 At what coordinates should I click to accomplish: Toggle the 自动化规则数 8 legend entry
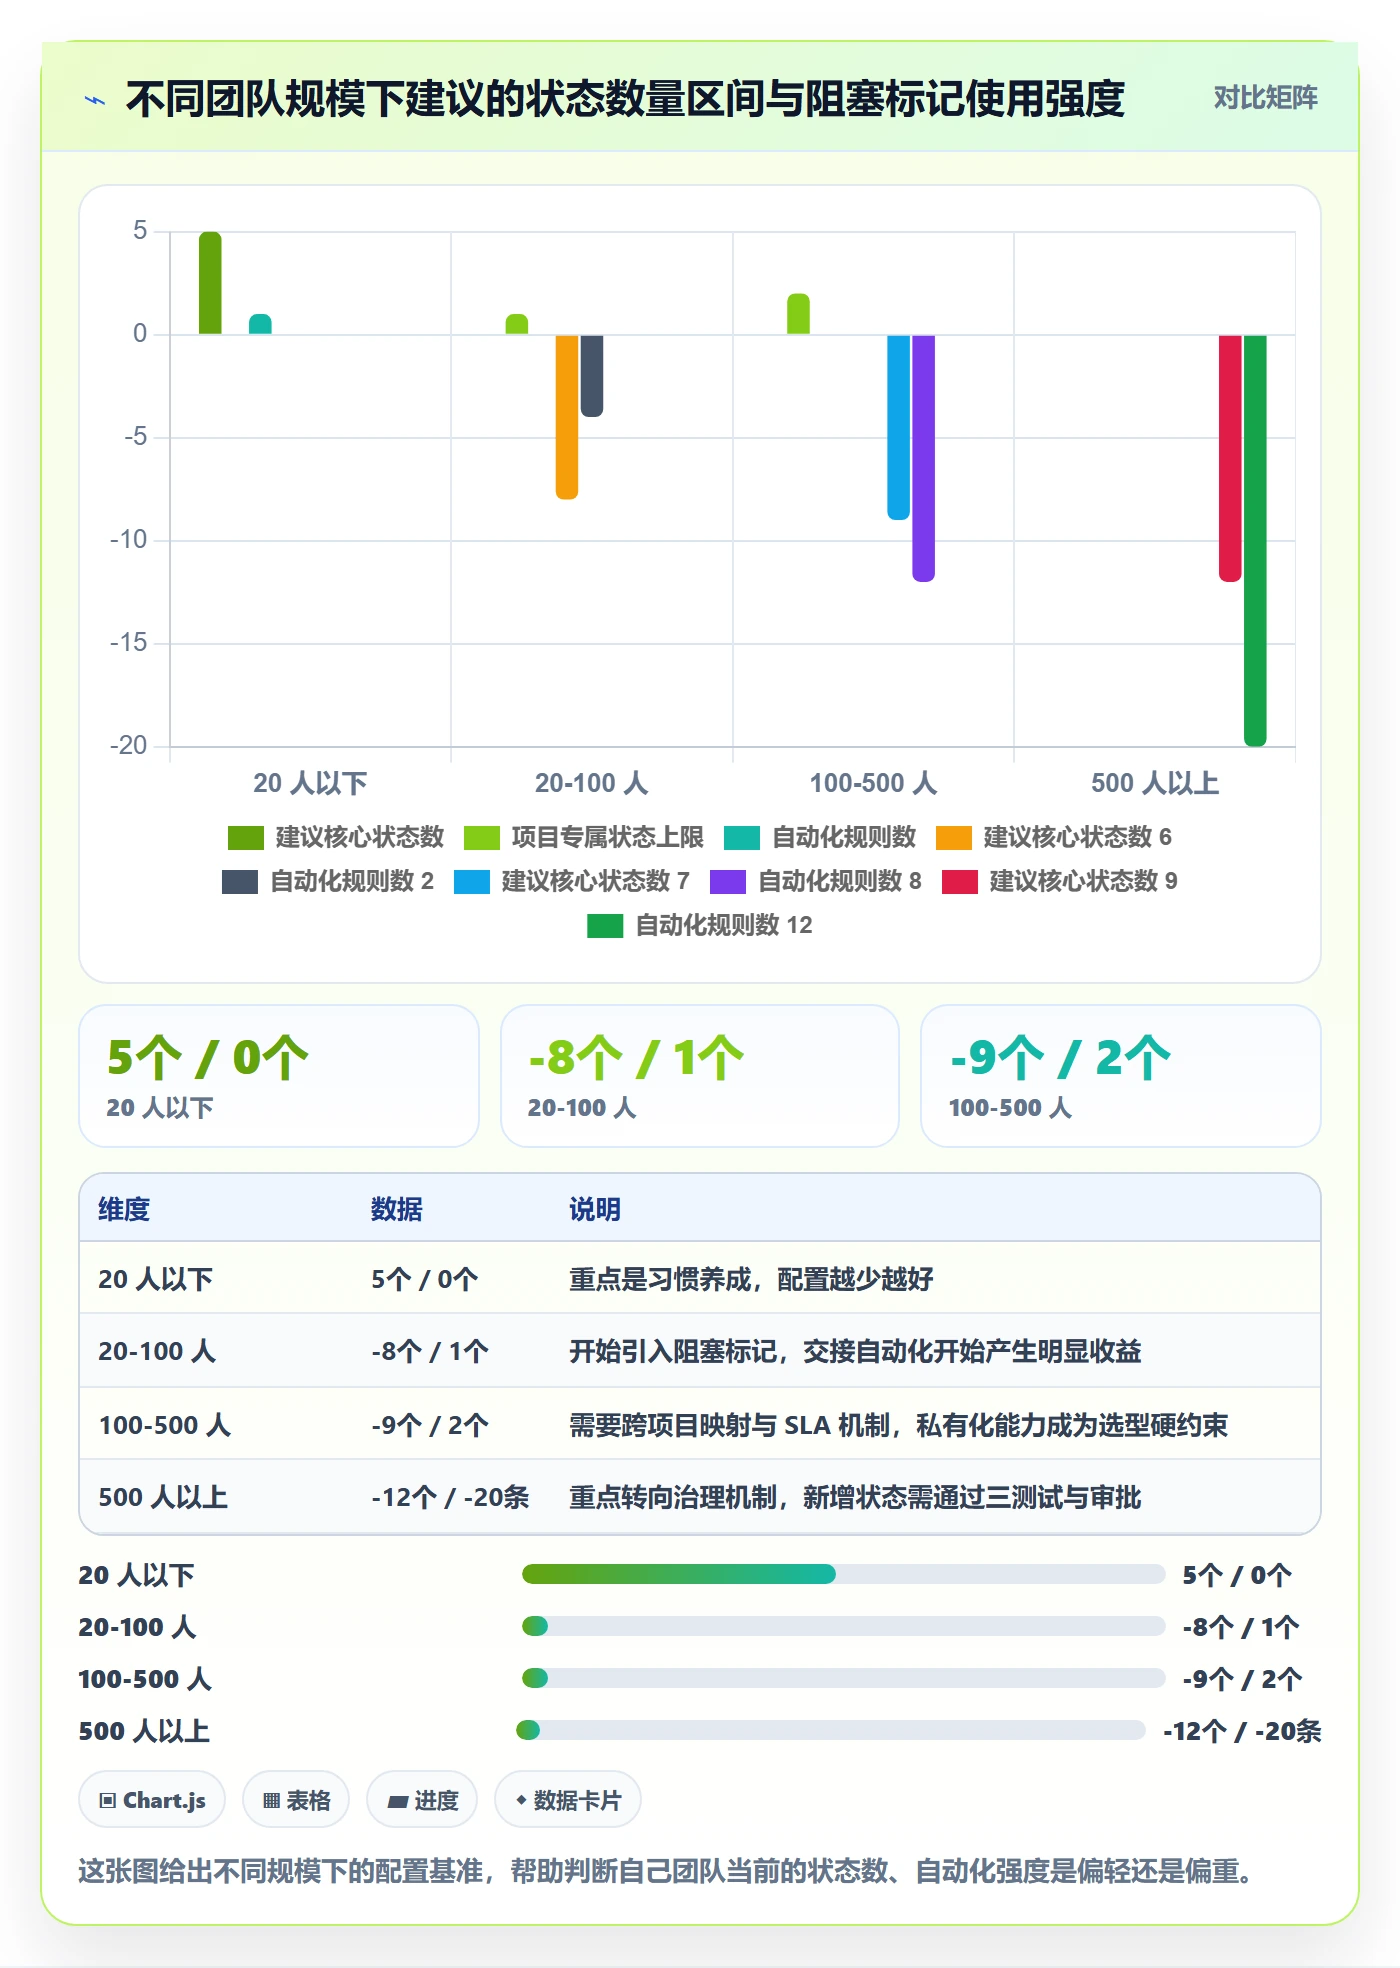pyautogui.click(x=815, y=881)
